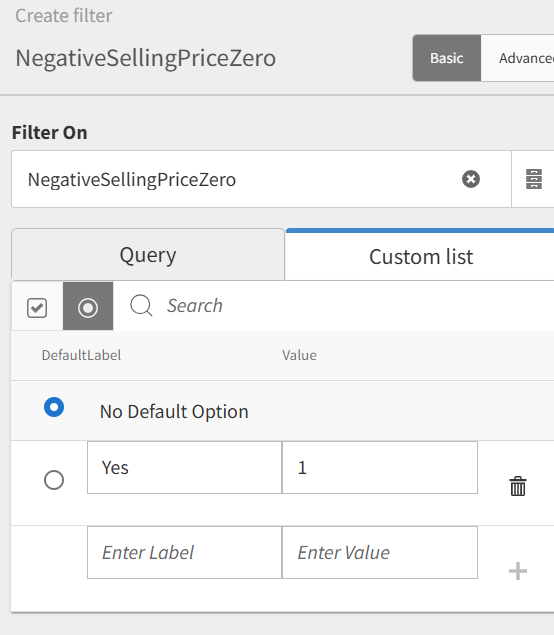Click the search magnifier icon

[141, 305]
